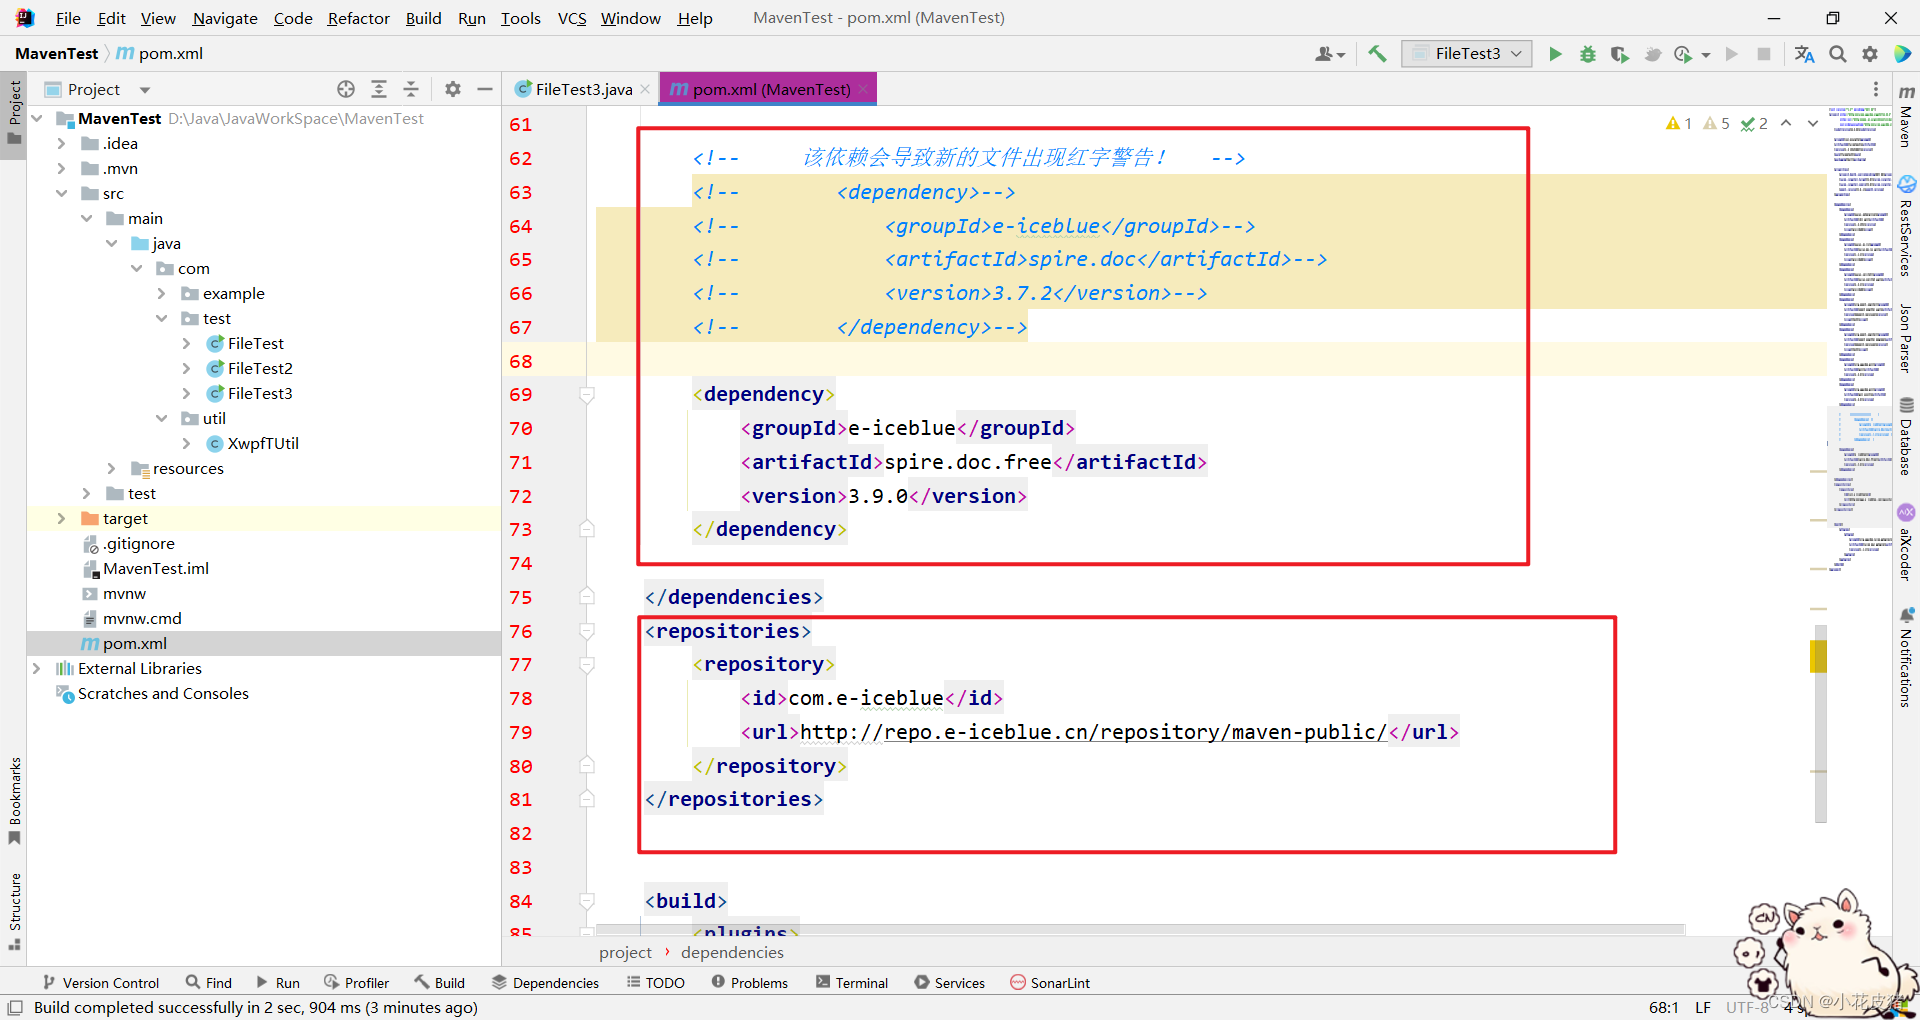The height and width of the screenshot is (1020, 1920).
Task: Toggle the tool windows quick-access icon in status bar
Action: click(x=14, y=1007)
